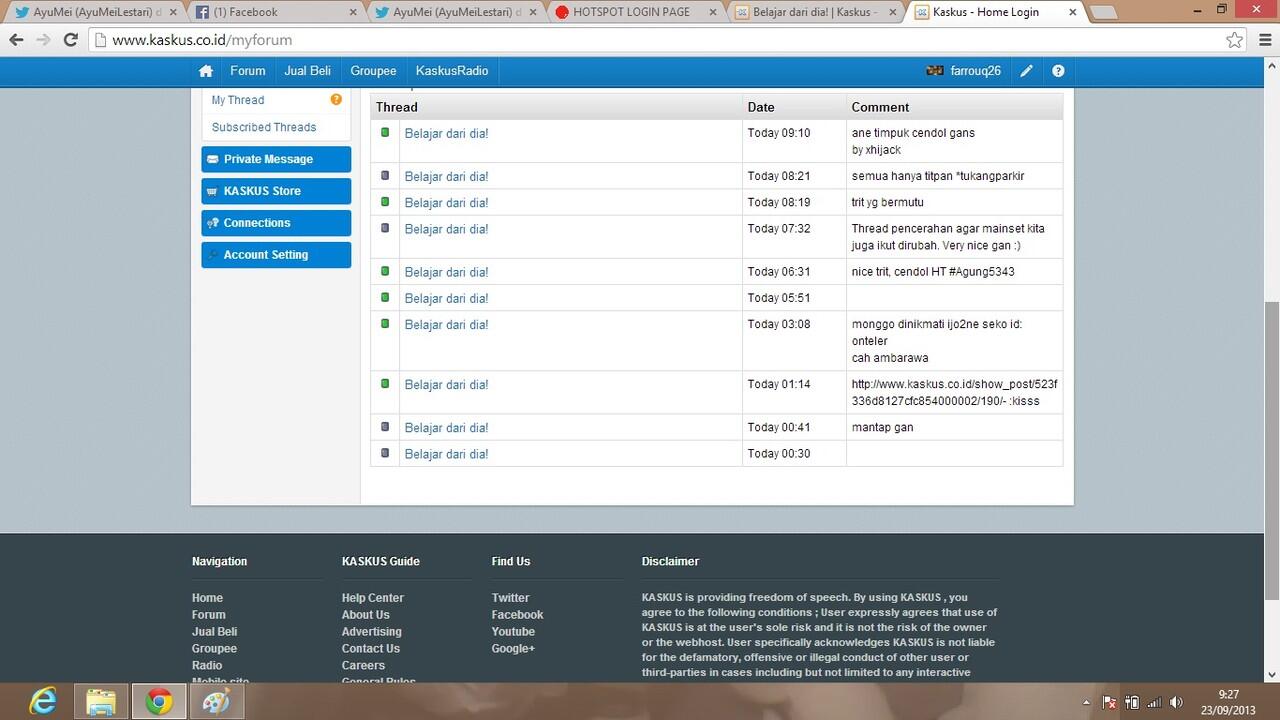Image resolution: width=1280 pixels, height=720 pixels.
Task: Open Forum in the navbar
Action: [x=248, y=71]
